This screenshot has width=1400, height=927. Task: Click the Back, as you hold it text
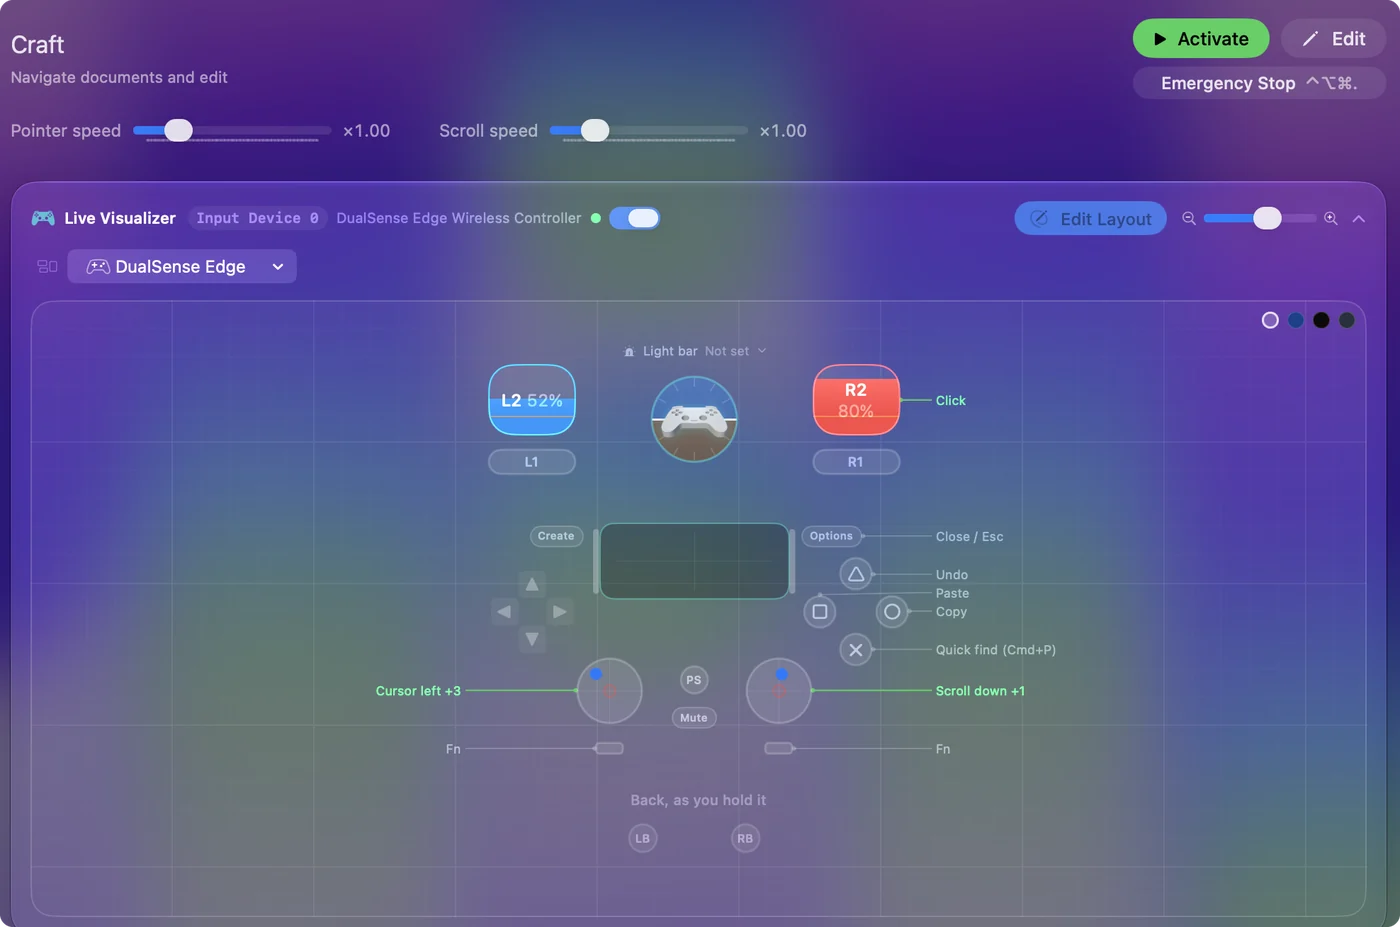[698, 800]
